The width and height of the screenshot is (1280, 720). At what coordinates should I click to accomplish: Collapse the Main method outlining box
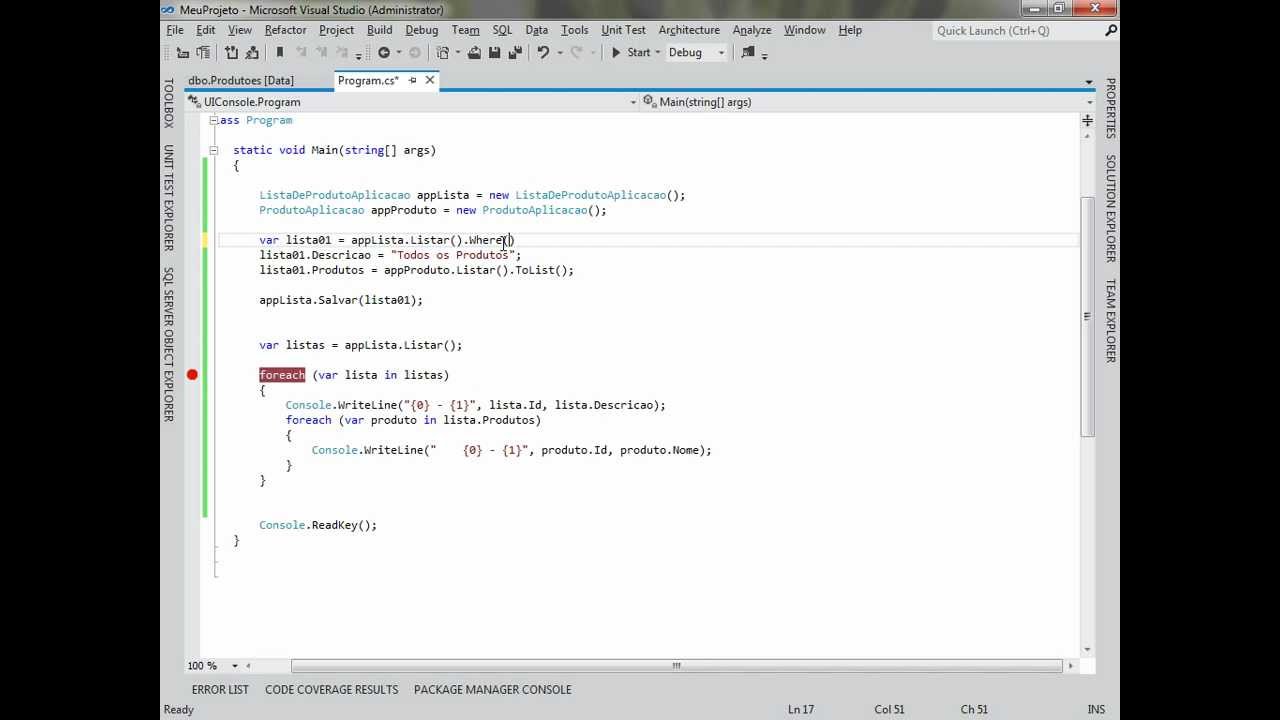[x=213, y=150]
